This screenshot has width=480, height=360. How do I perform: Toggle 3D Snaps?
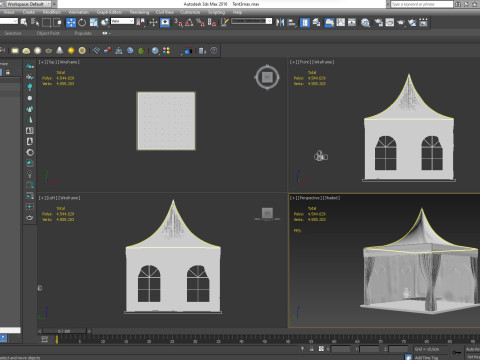(178, 22)
